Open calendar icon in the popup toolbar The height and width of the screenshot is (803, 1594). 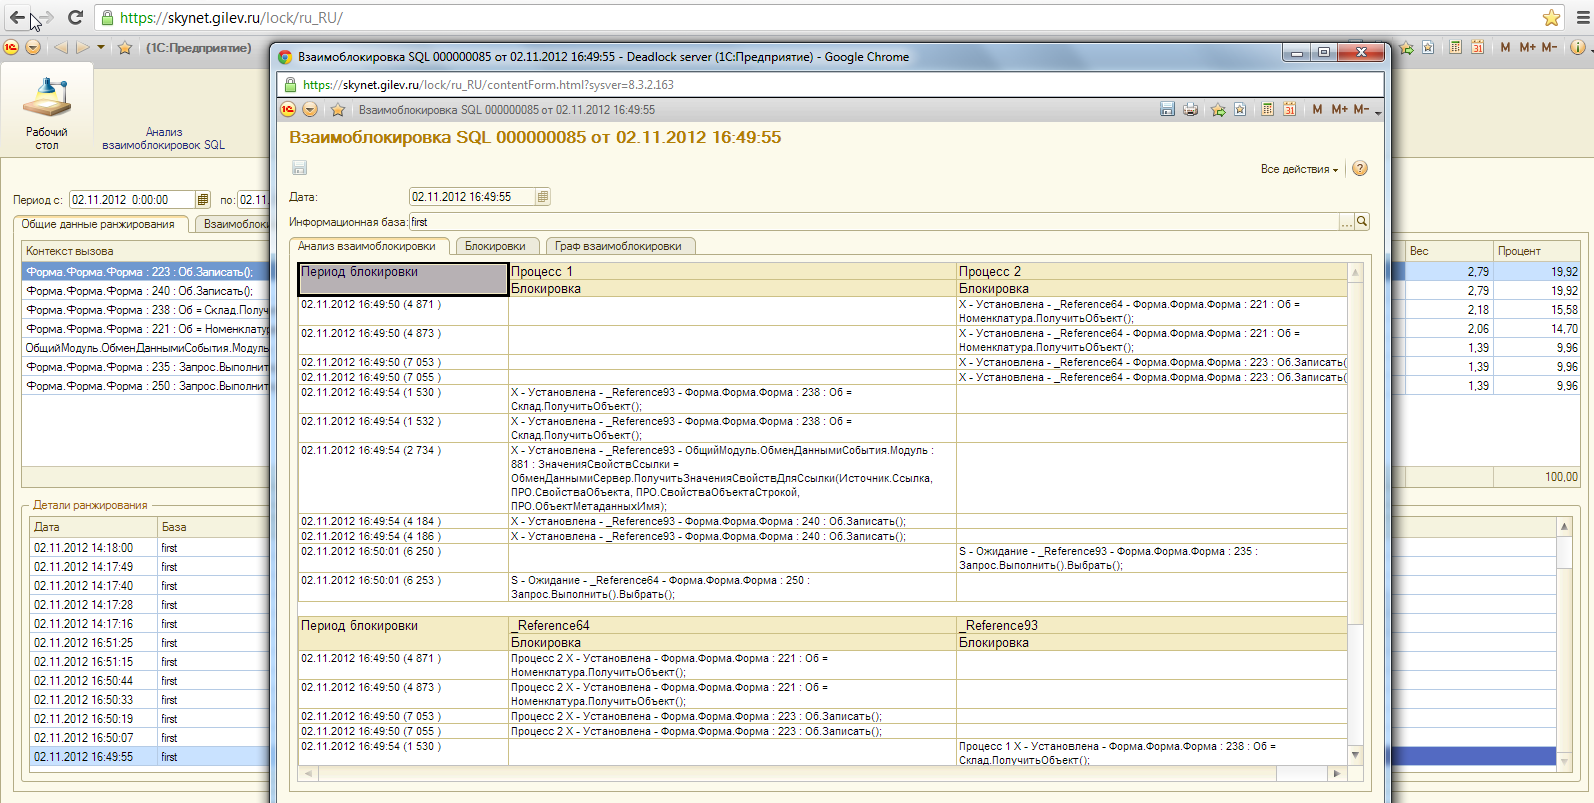pos(1290,109)
